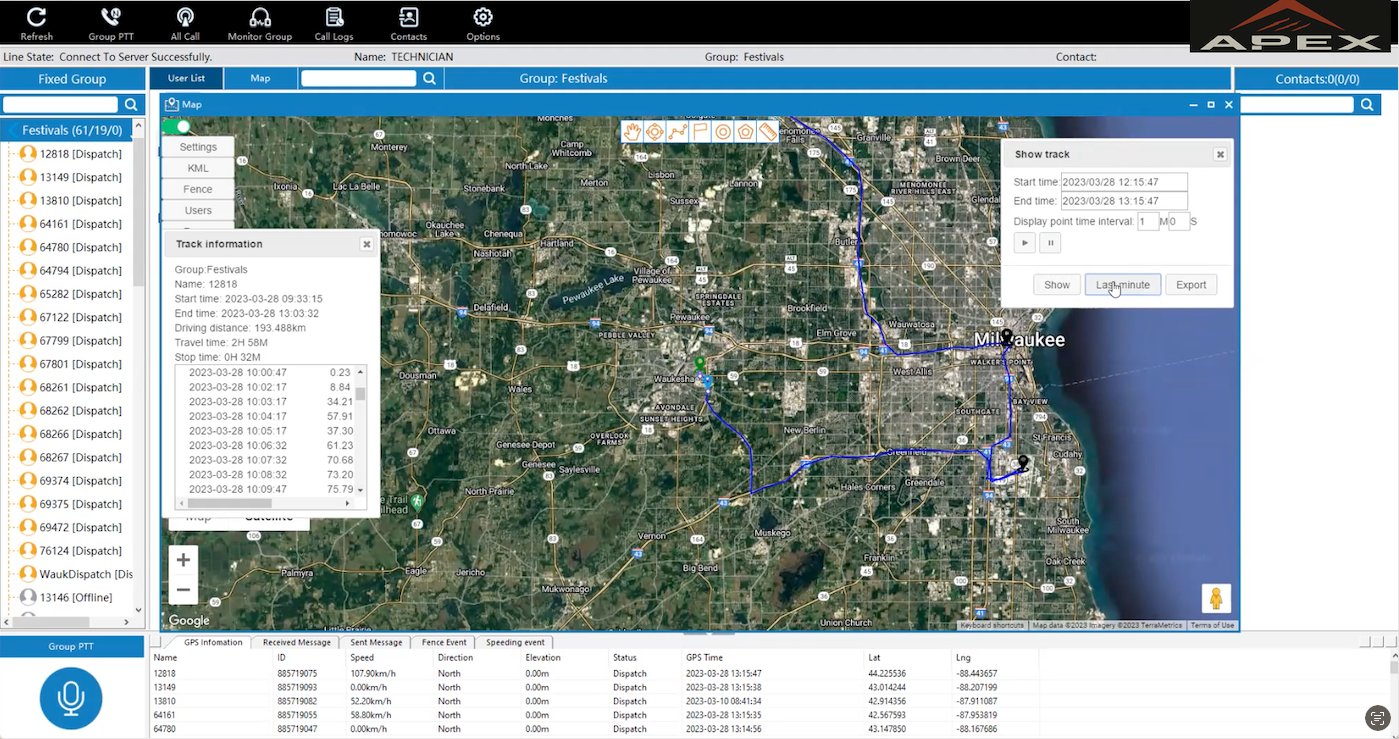Image resolution: width=1399 pixels, height=739 pixels.
Task: Collapse the Festivals group list
Action: pyautogui.click(x=12, y=131)
